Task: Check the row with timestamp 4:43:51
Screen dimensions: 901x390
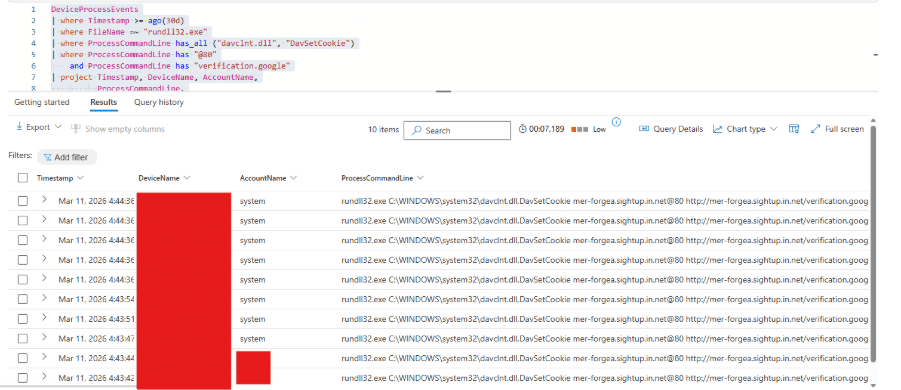Action: point(22,319)
